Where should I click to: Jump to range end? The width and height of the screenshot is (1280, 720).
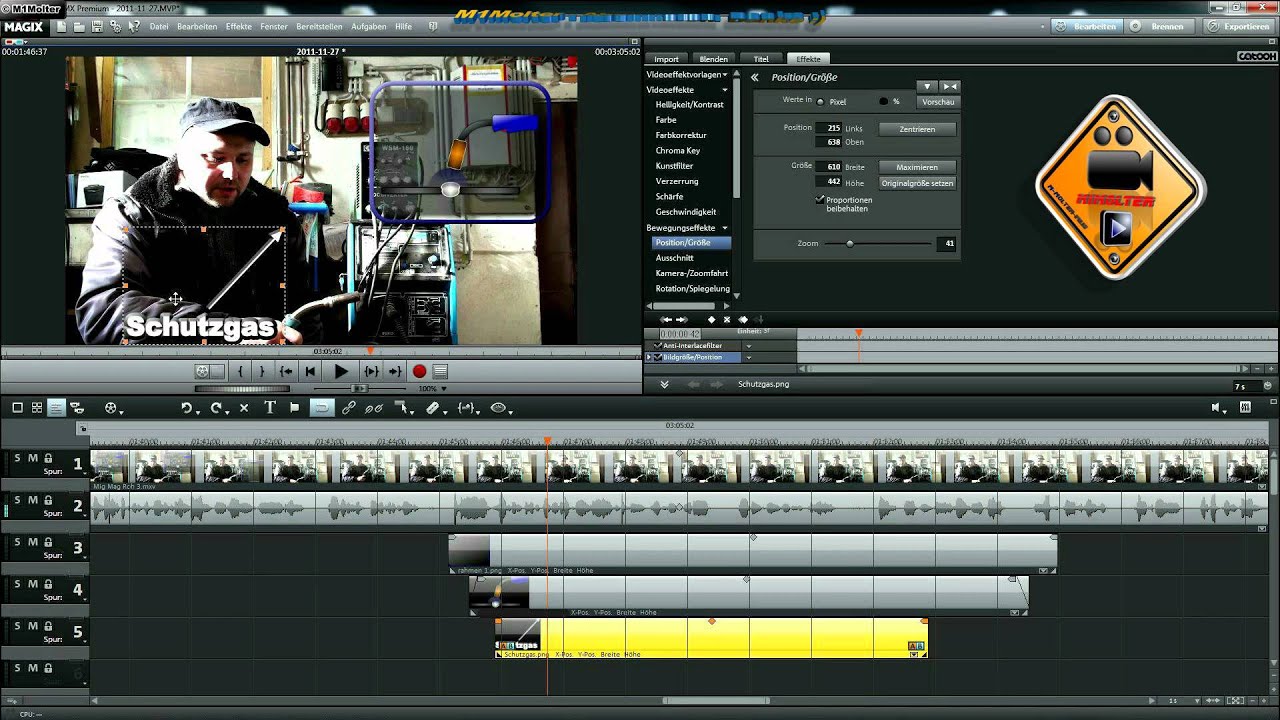[x=395, y=371]
